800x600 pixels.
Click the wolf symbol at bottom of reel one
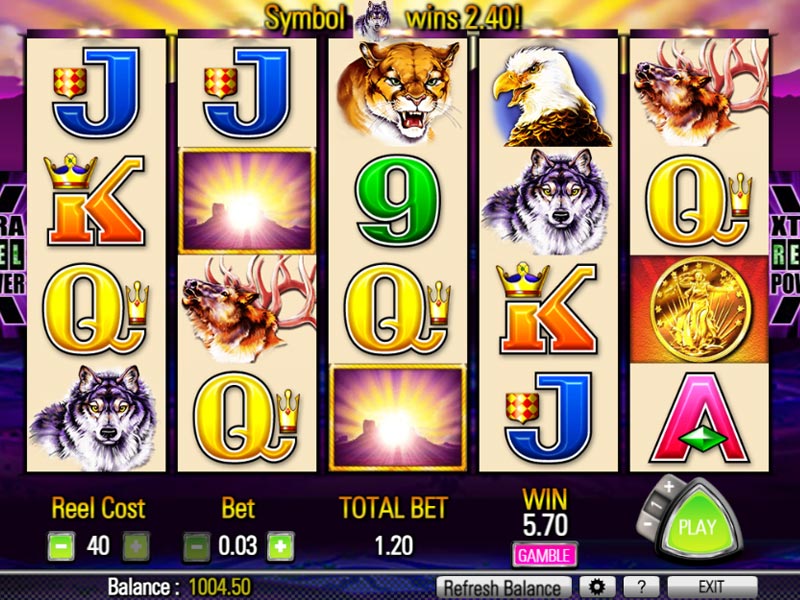point(95,417)
